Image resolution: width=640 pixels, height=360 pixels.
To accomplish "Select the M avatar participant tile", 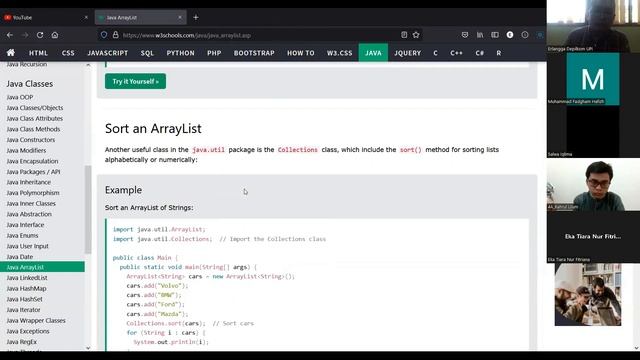I will click(593, 79).
